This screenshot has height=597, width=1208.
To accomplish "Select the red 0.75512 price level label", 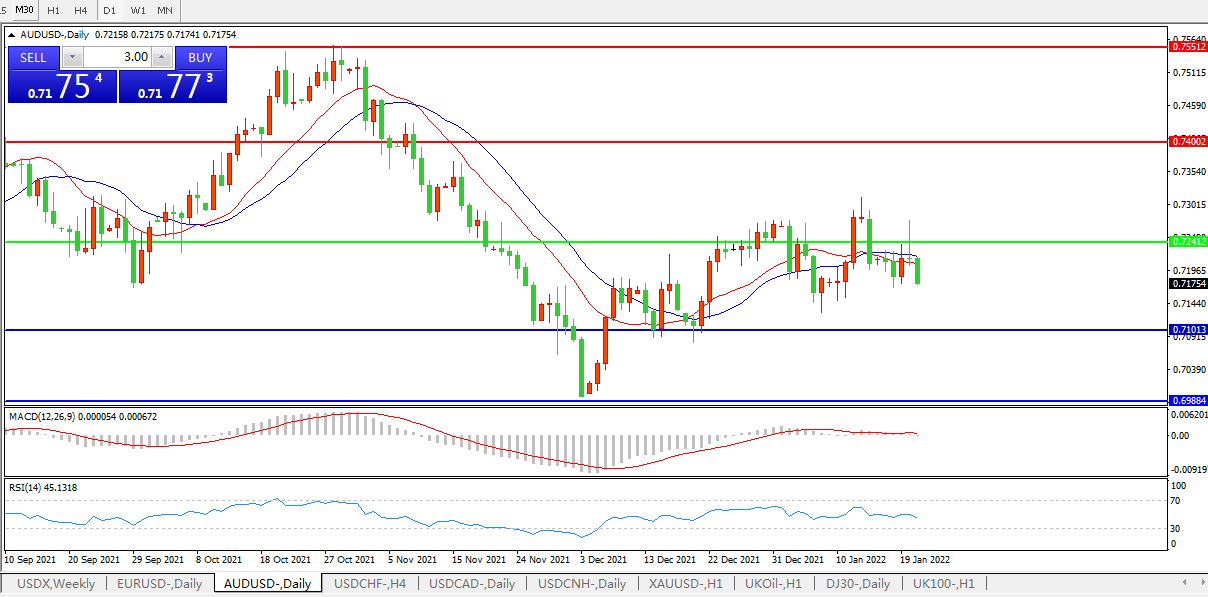I will 1188,47.
